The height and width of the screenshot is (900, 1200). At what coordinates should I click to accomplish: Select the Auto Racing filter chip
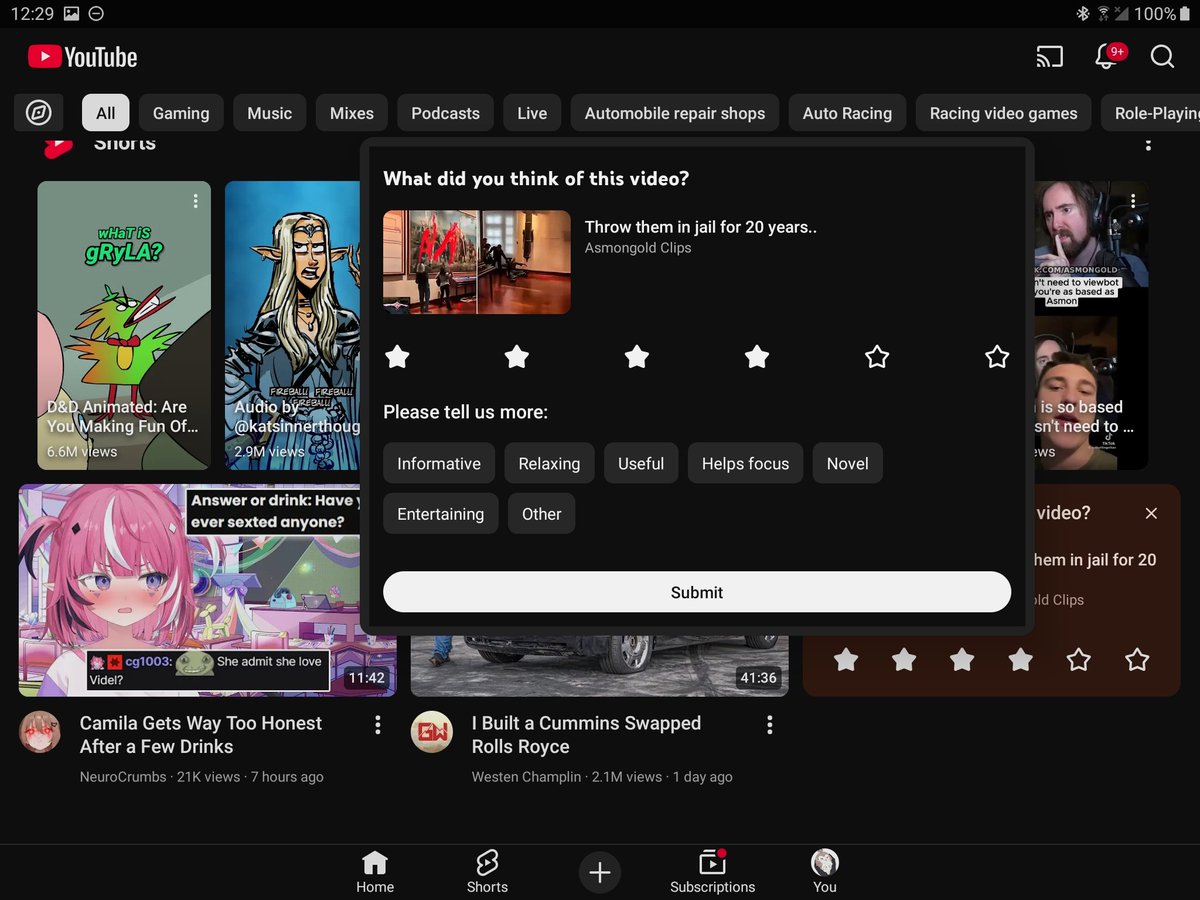click(x=847, y=113)
